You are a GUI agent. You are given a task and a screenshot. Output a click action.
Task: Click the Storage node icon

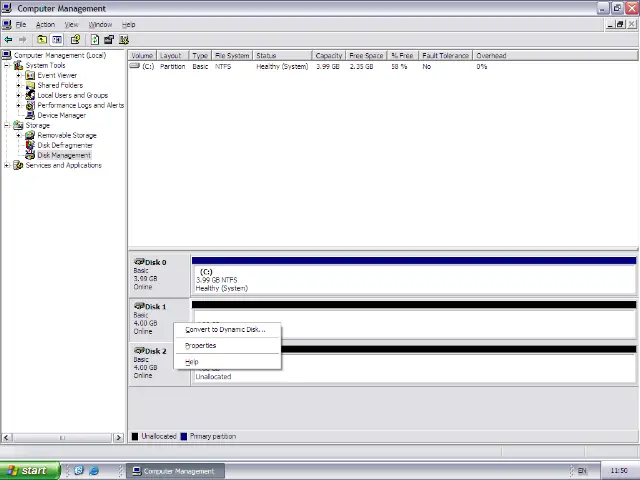18,125
